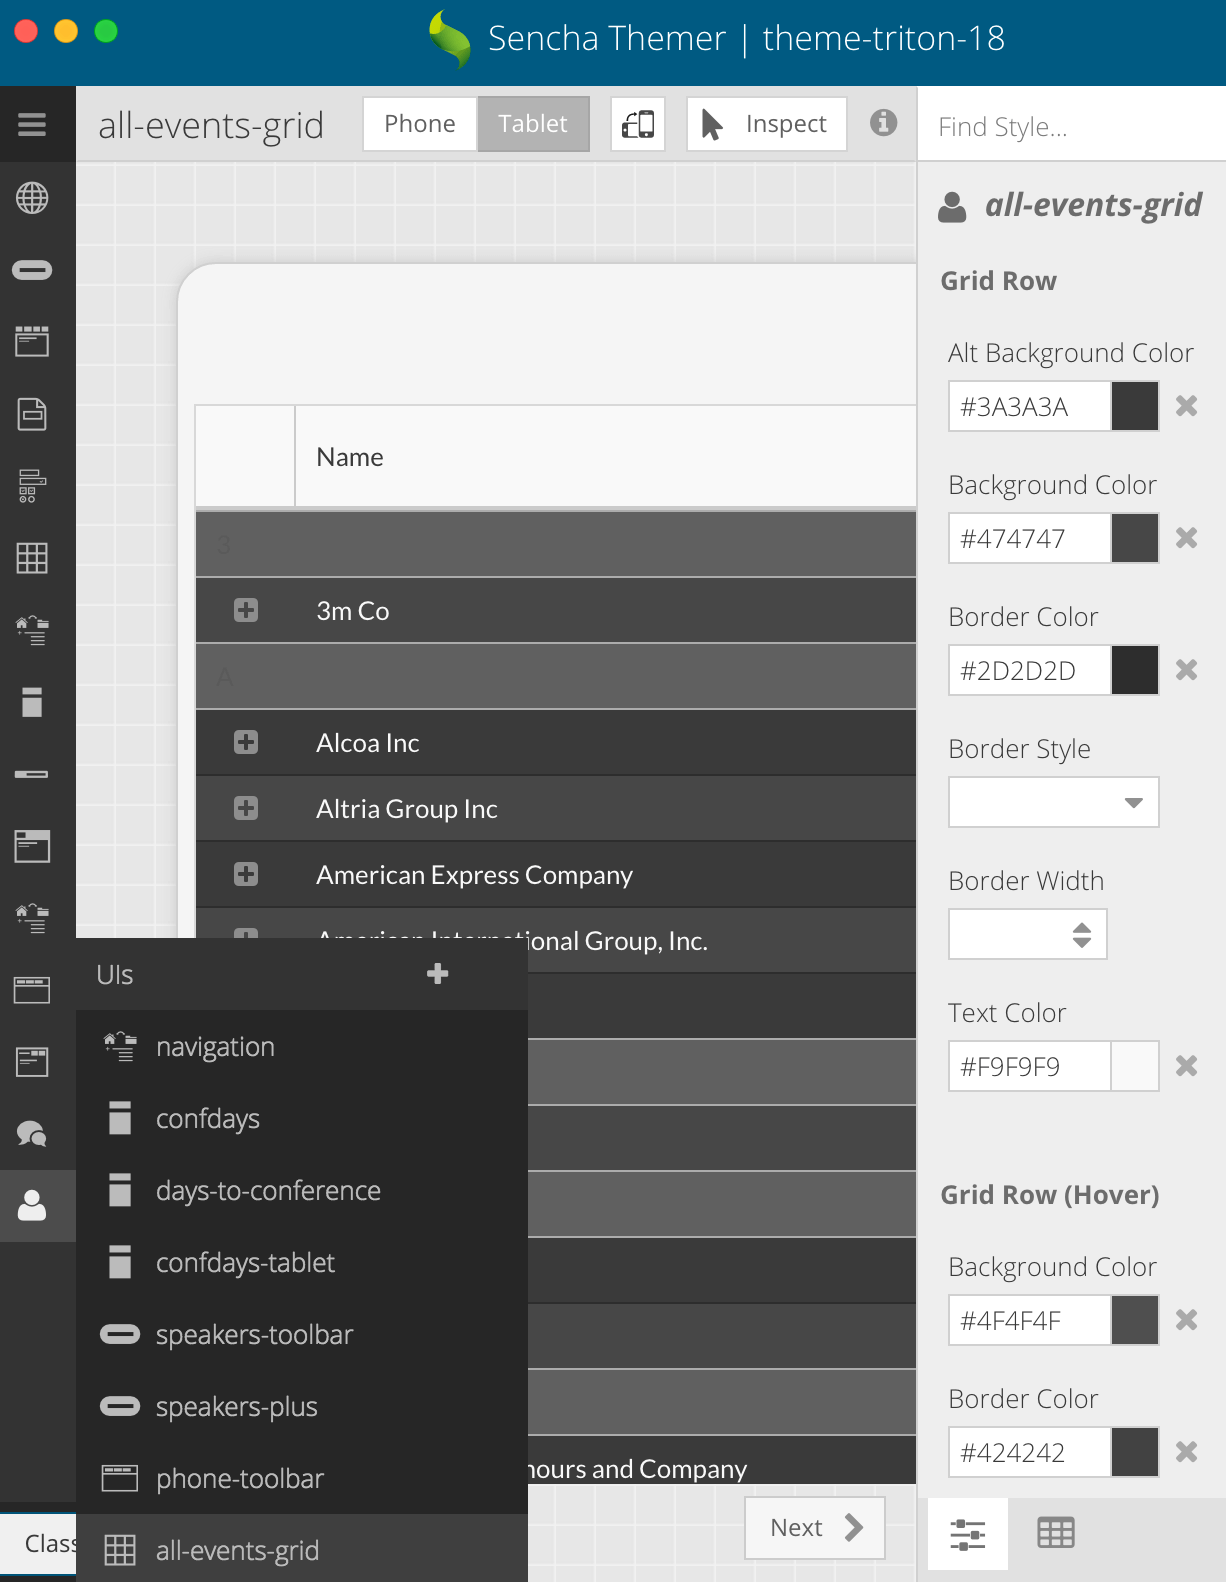
Task: Switch preview to Phone
Action: click(420, 124)
